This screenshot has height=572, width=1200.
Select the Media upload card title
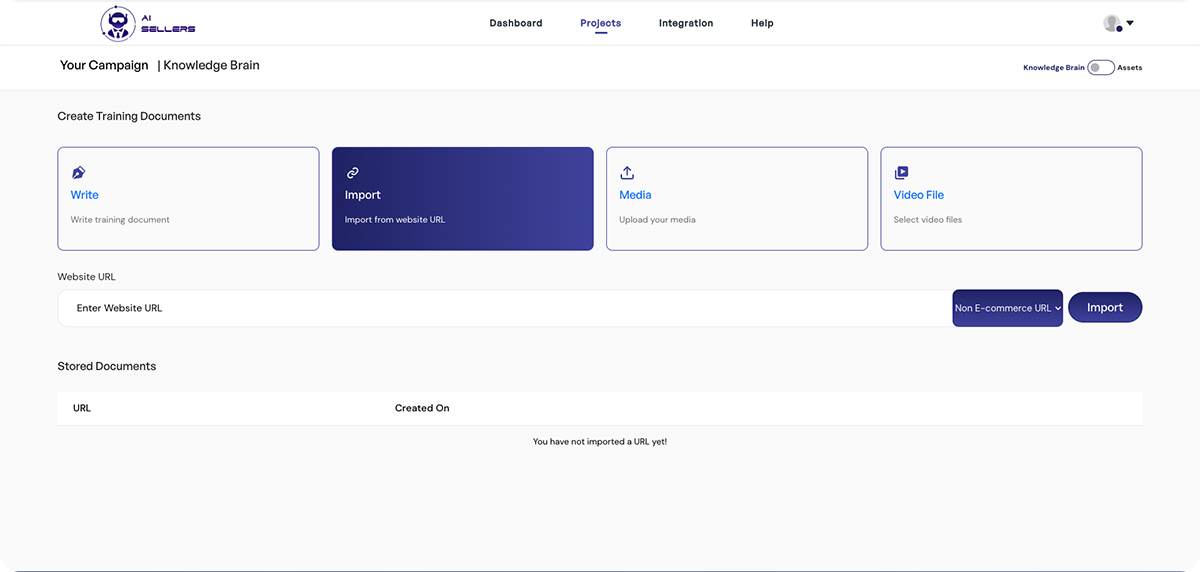click(635, 195)
